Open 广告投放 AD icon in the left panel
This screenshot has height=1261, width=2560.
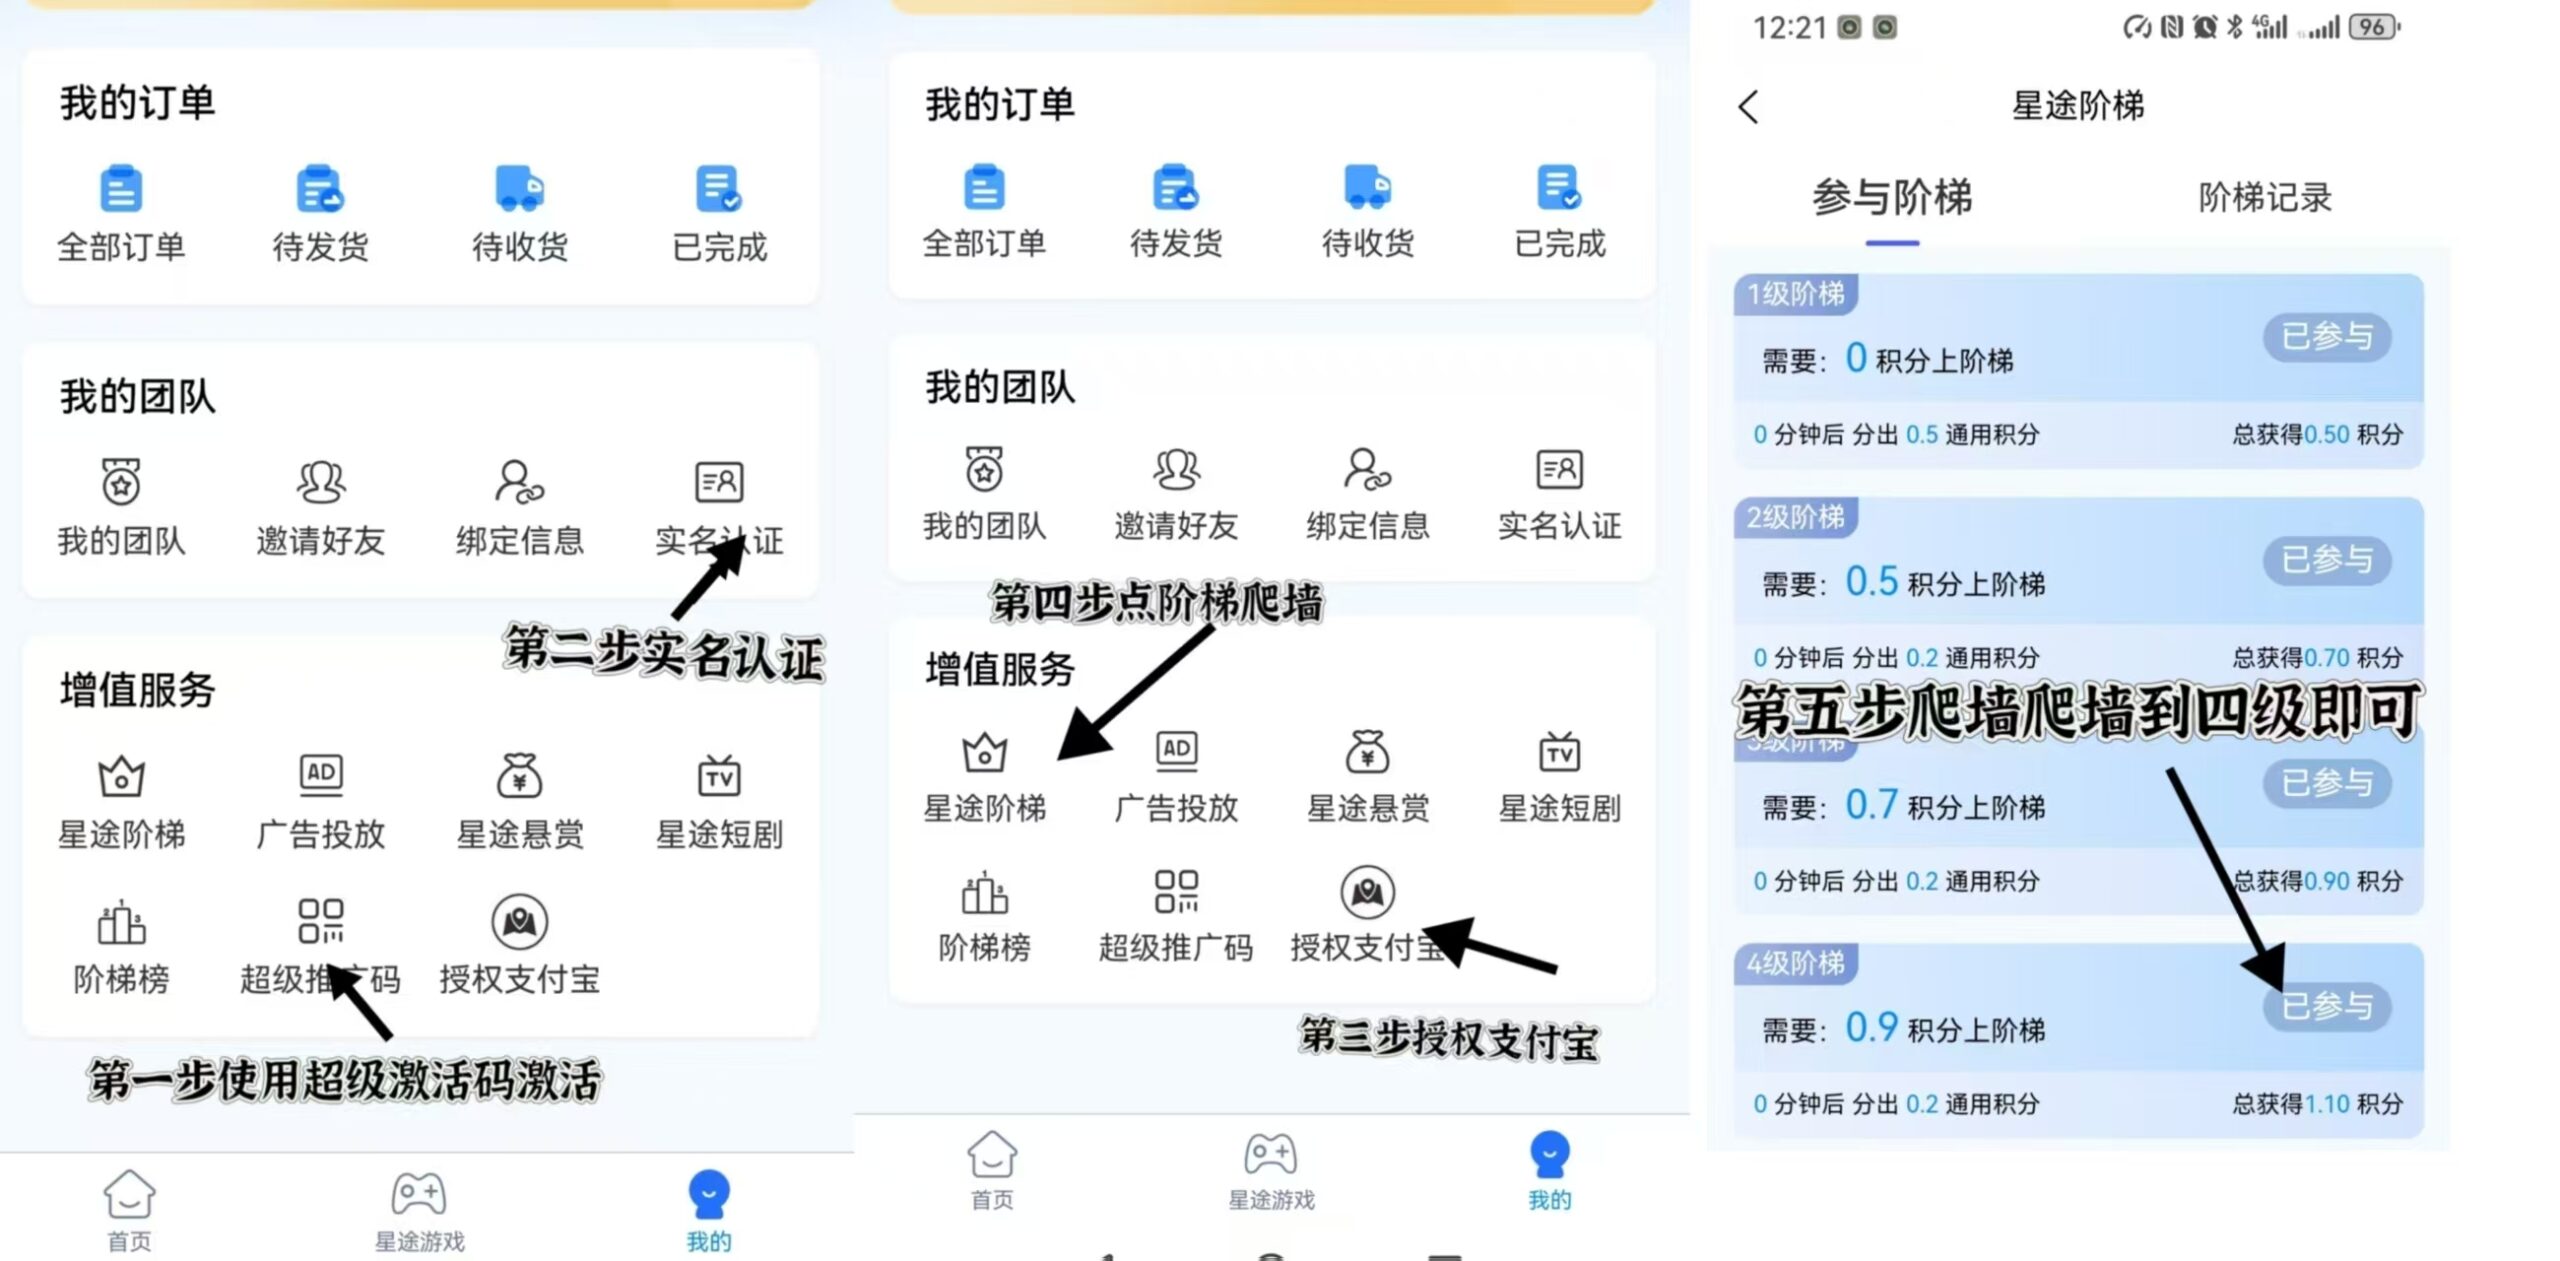point(321,774)
